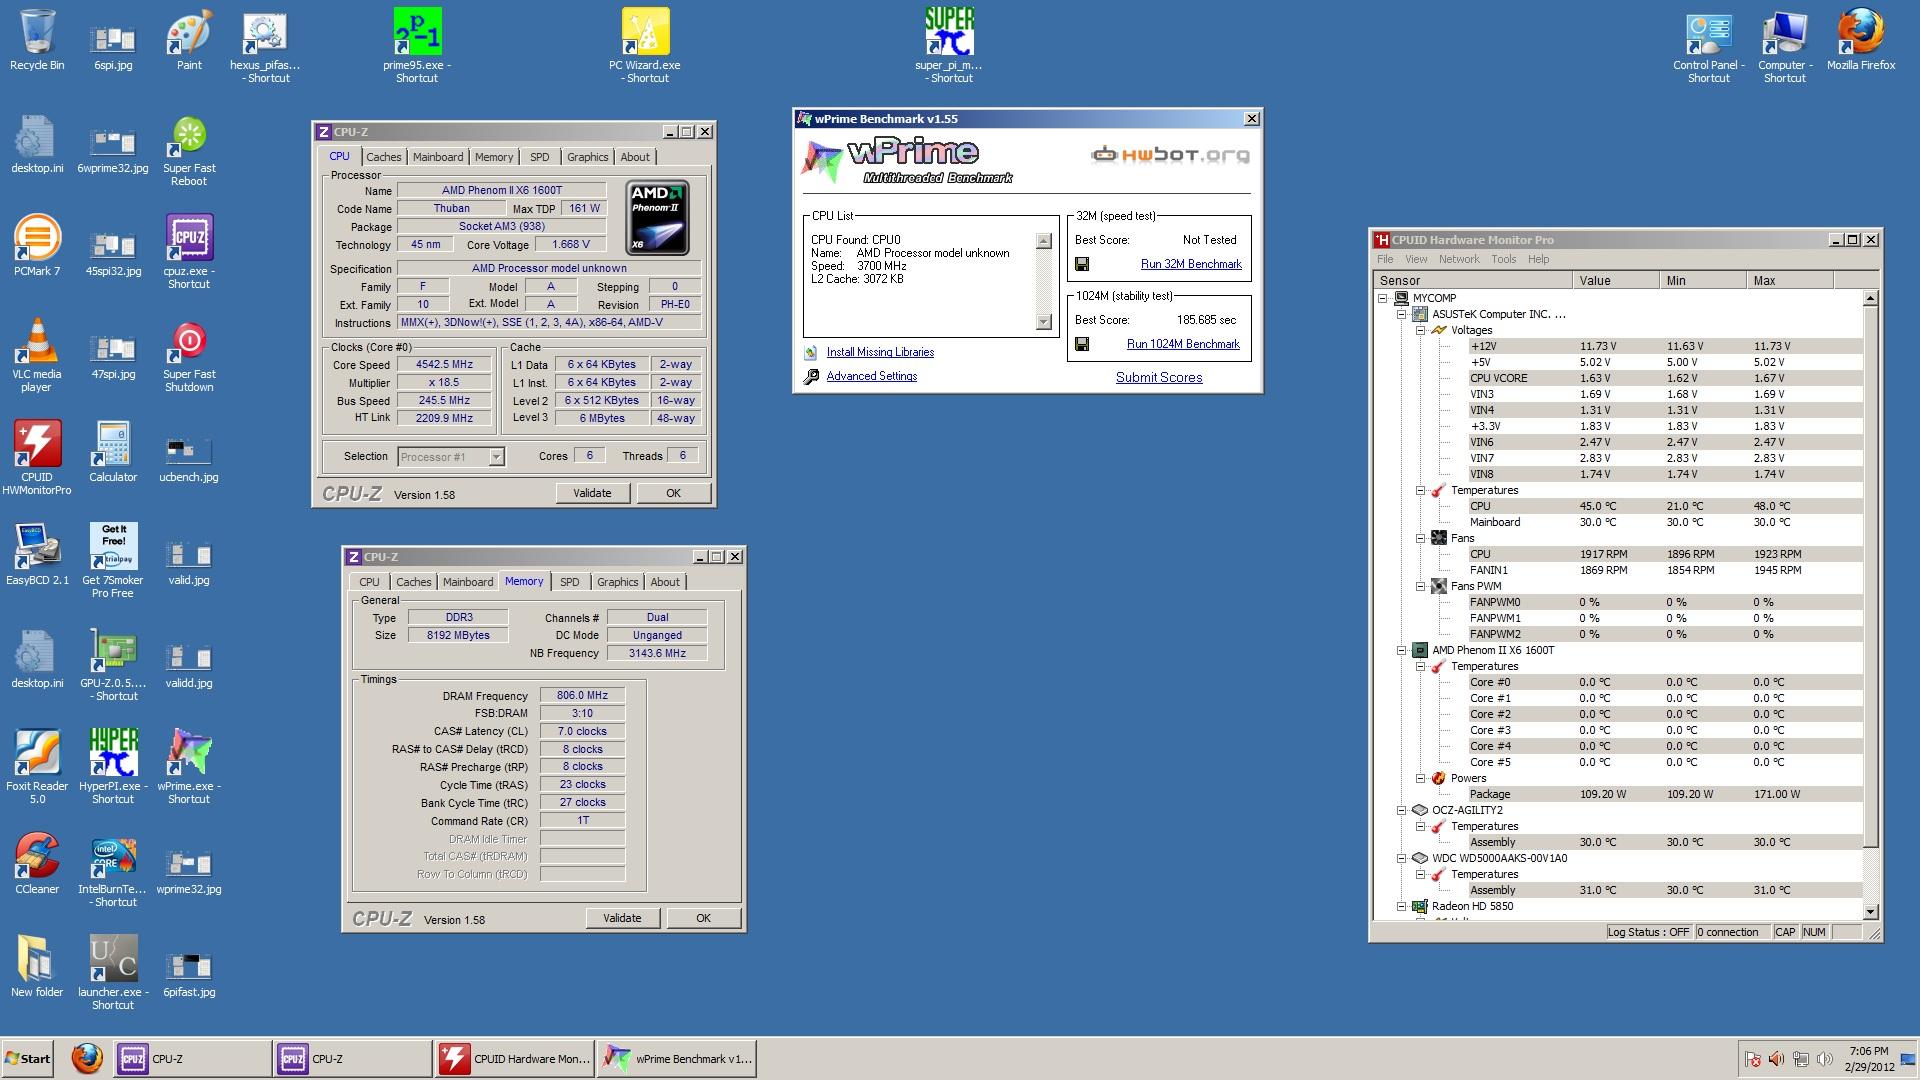Screen dimensions: 1920x1080
Task: Click Install Missing Libraries link
Action: coord(880,352)
